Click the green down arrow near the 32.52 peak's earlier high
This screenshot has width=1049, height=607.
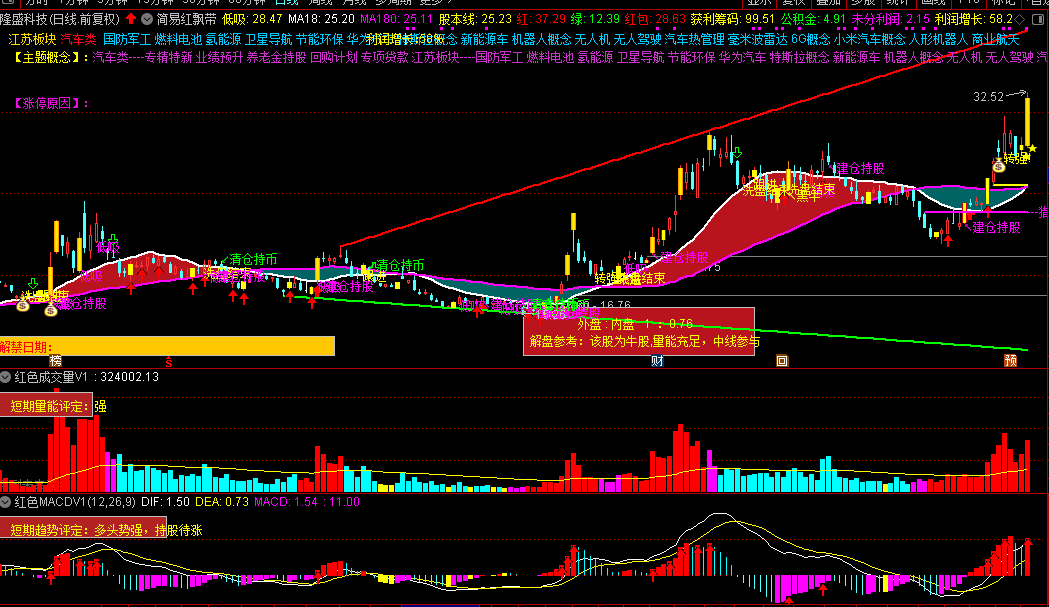tap(737, 154)
